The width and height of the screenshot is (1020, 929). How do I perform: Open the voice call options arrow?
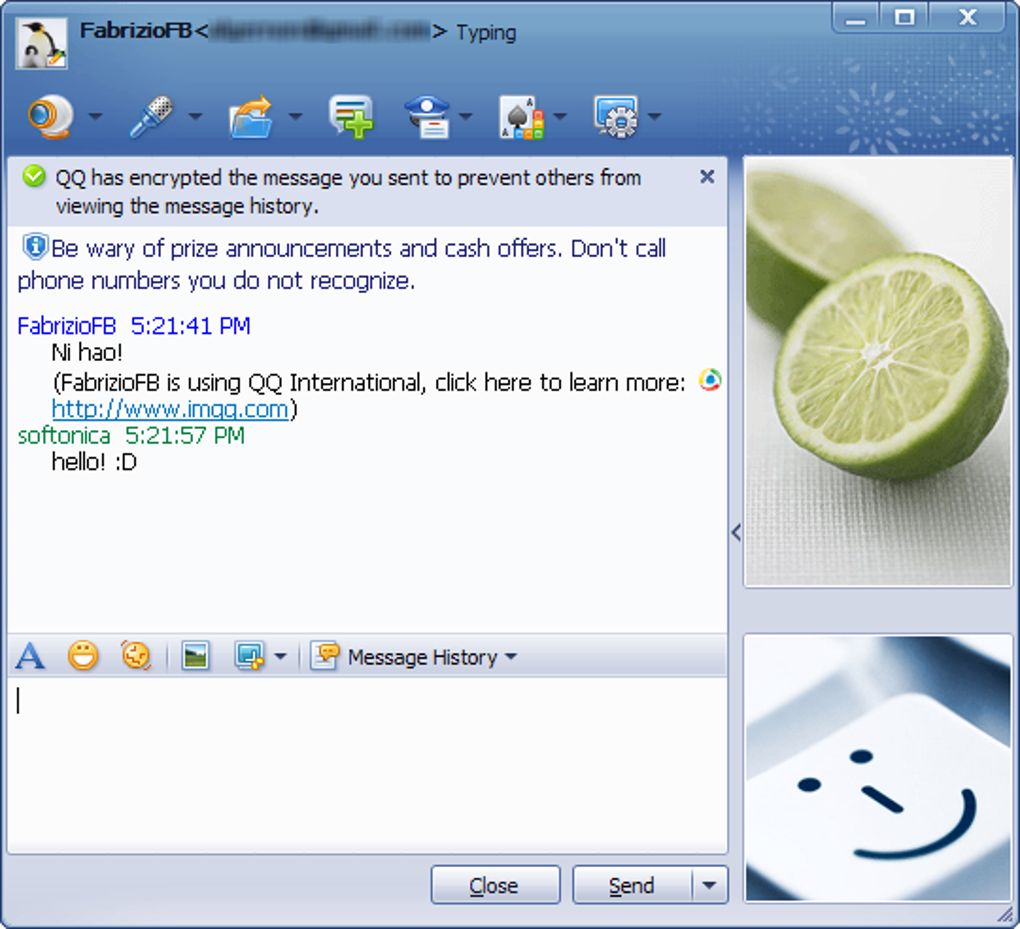pos(196,117)
